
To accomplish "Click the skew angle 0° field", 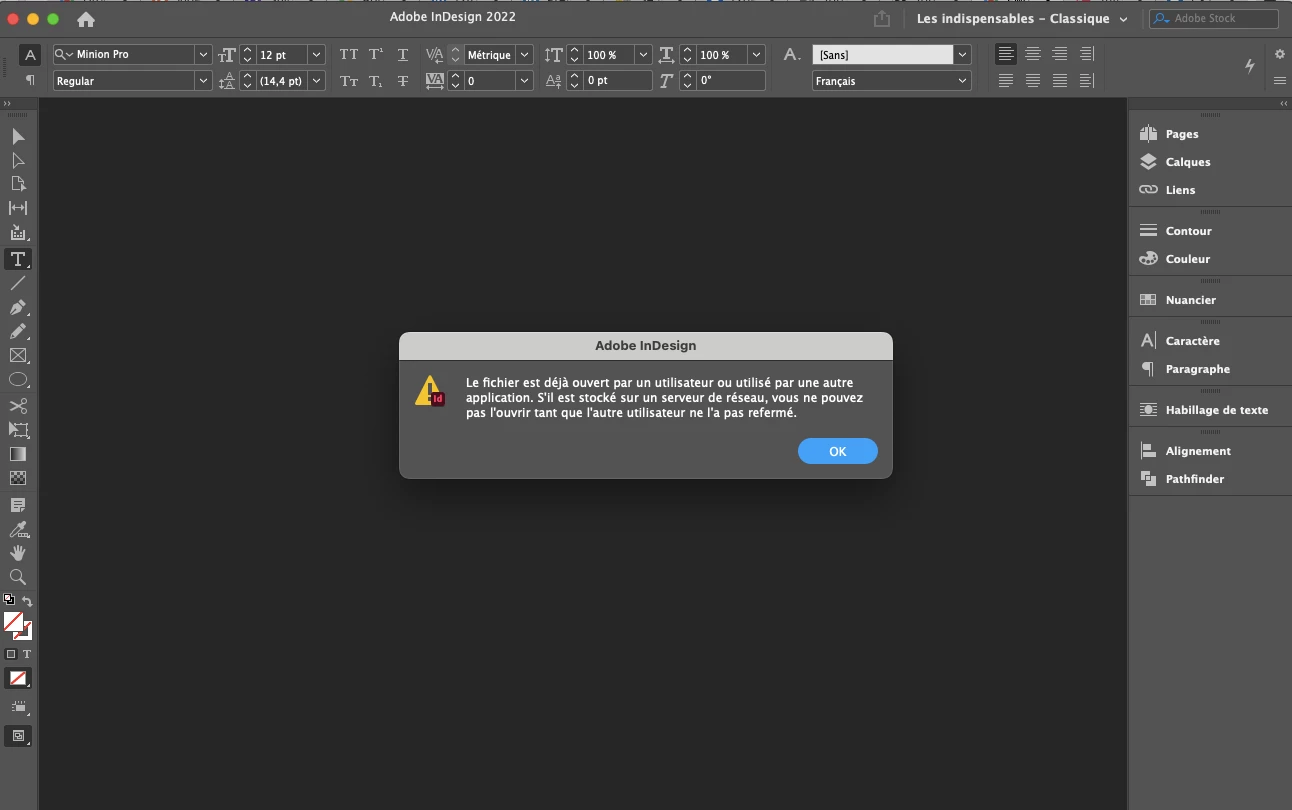I will tap(731, 81).
